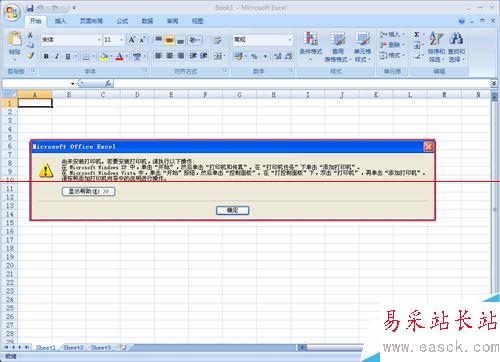Open the format cells (格式) menu
This screenshot has height=362, width=500.
point(392,55)
